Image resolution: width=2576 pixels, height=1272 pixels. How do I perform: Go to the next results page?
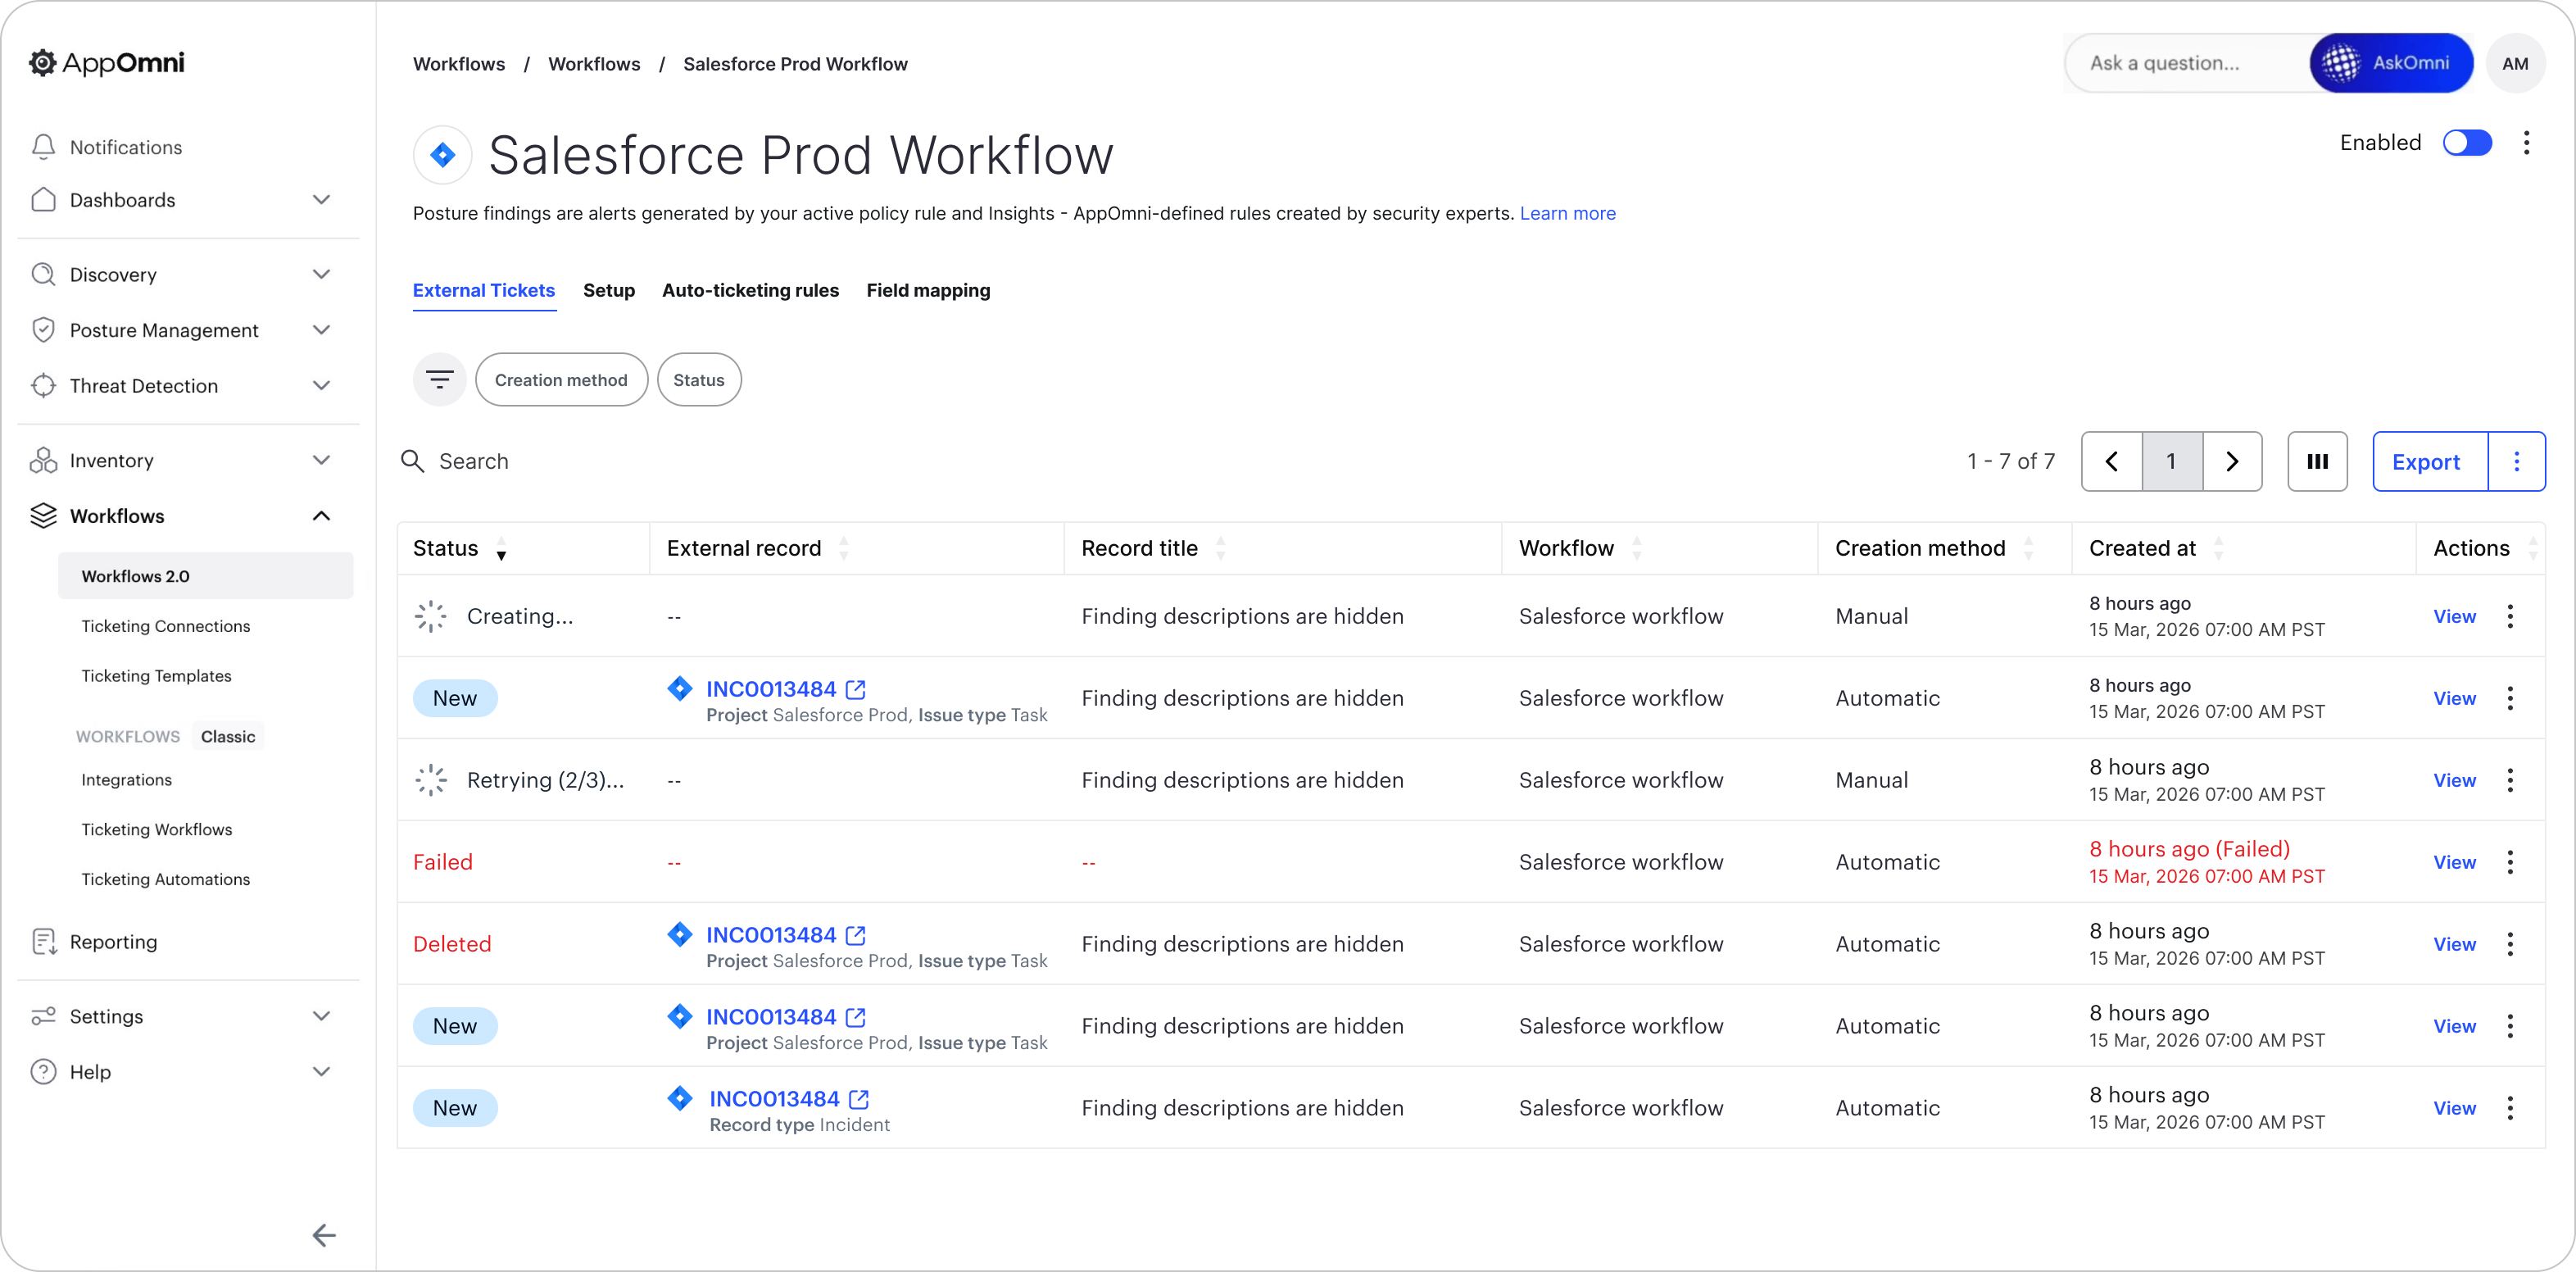pos(2231,461)
